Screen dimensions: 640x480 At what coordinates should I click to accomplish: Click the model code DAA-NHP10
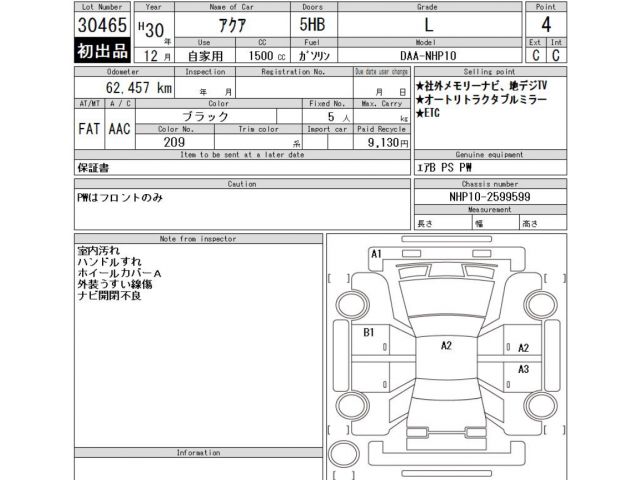(428, 56)
